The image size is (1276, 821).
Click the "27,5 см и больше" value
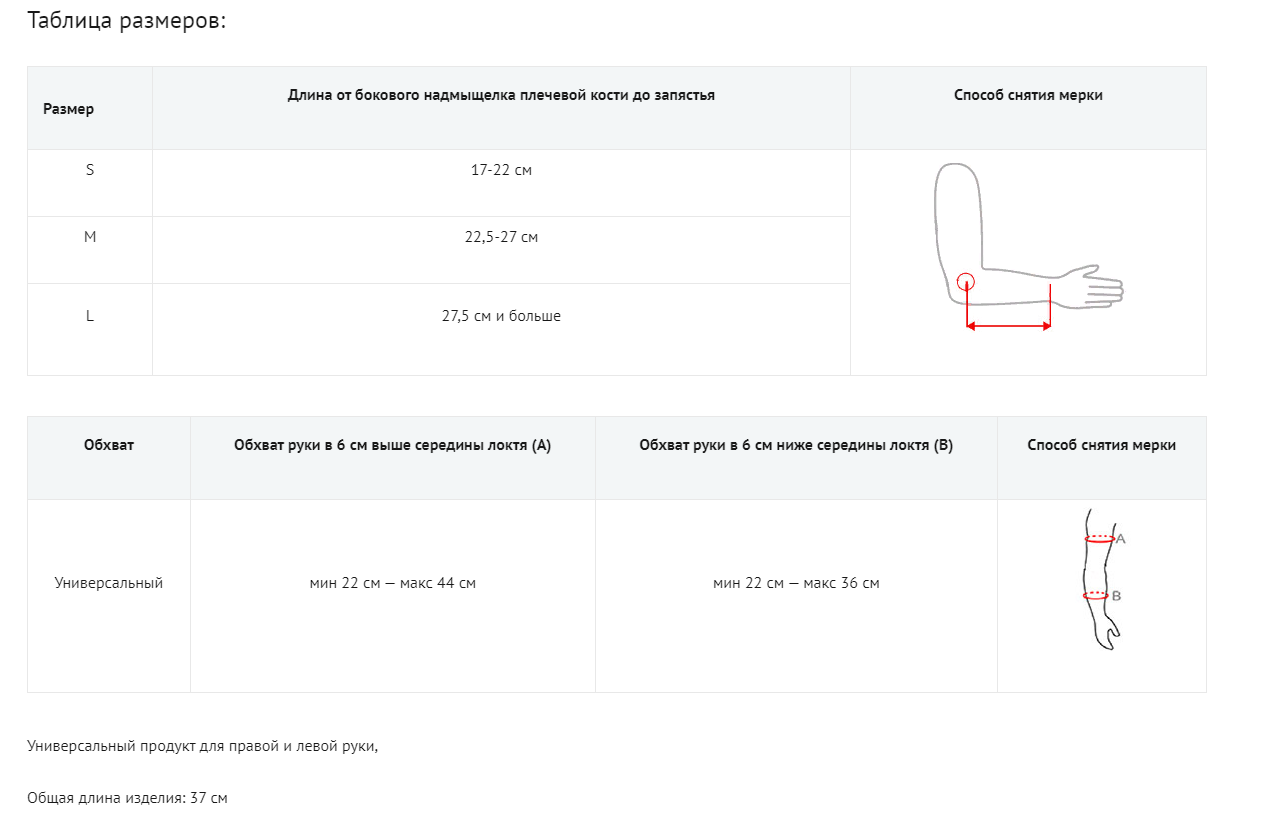pyautogui.click(x=501, y=316)
